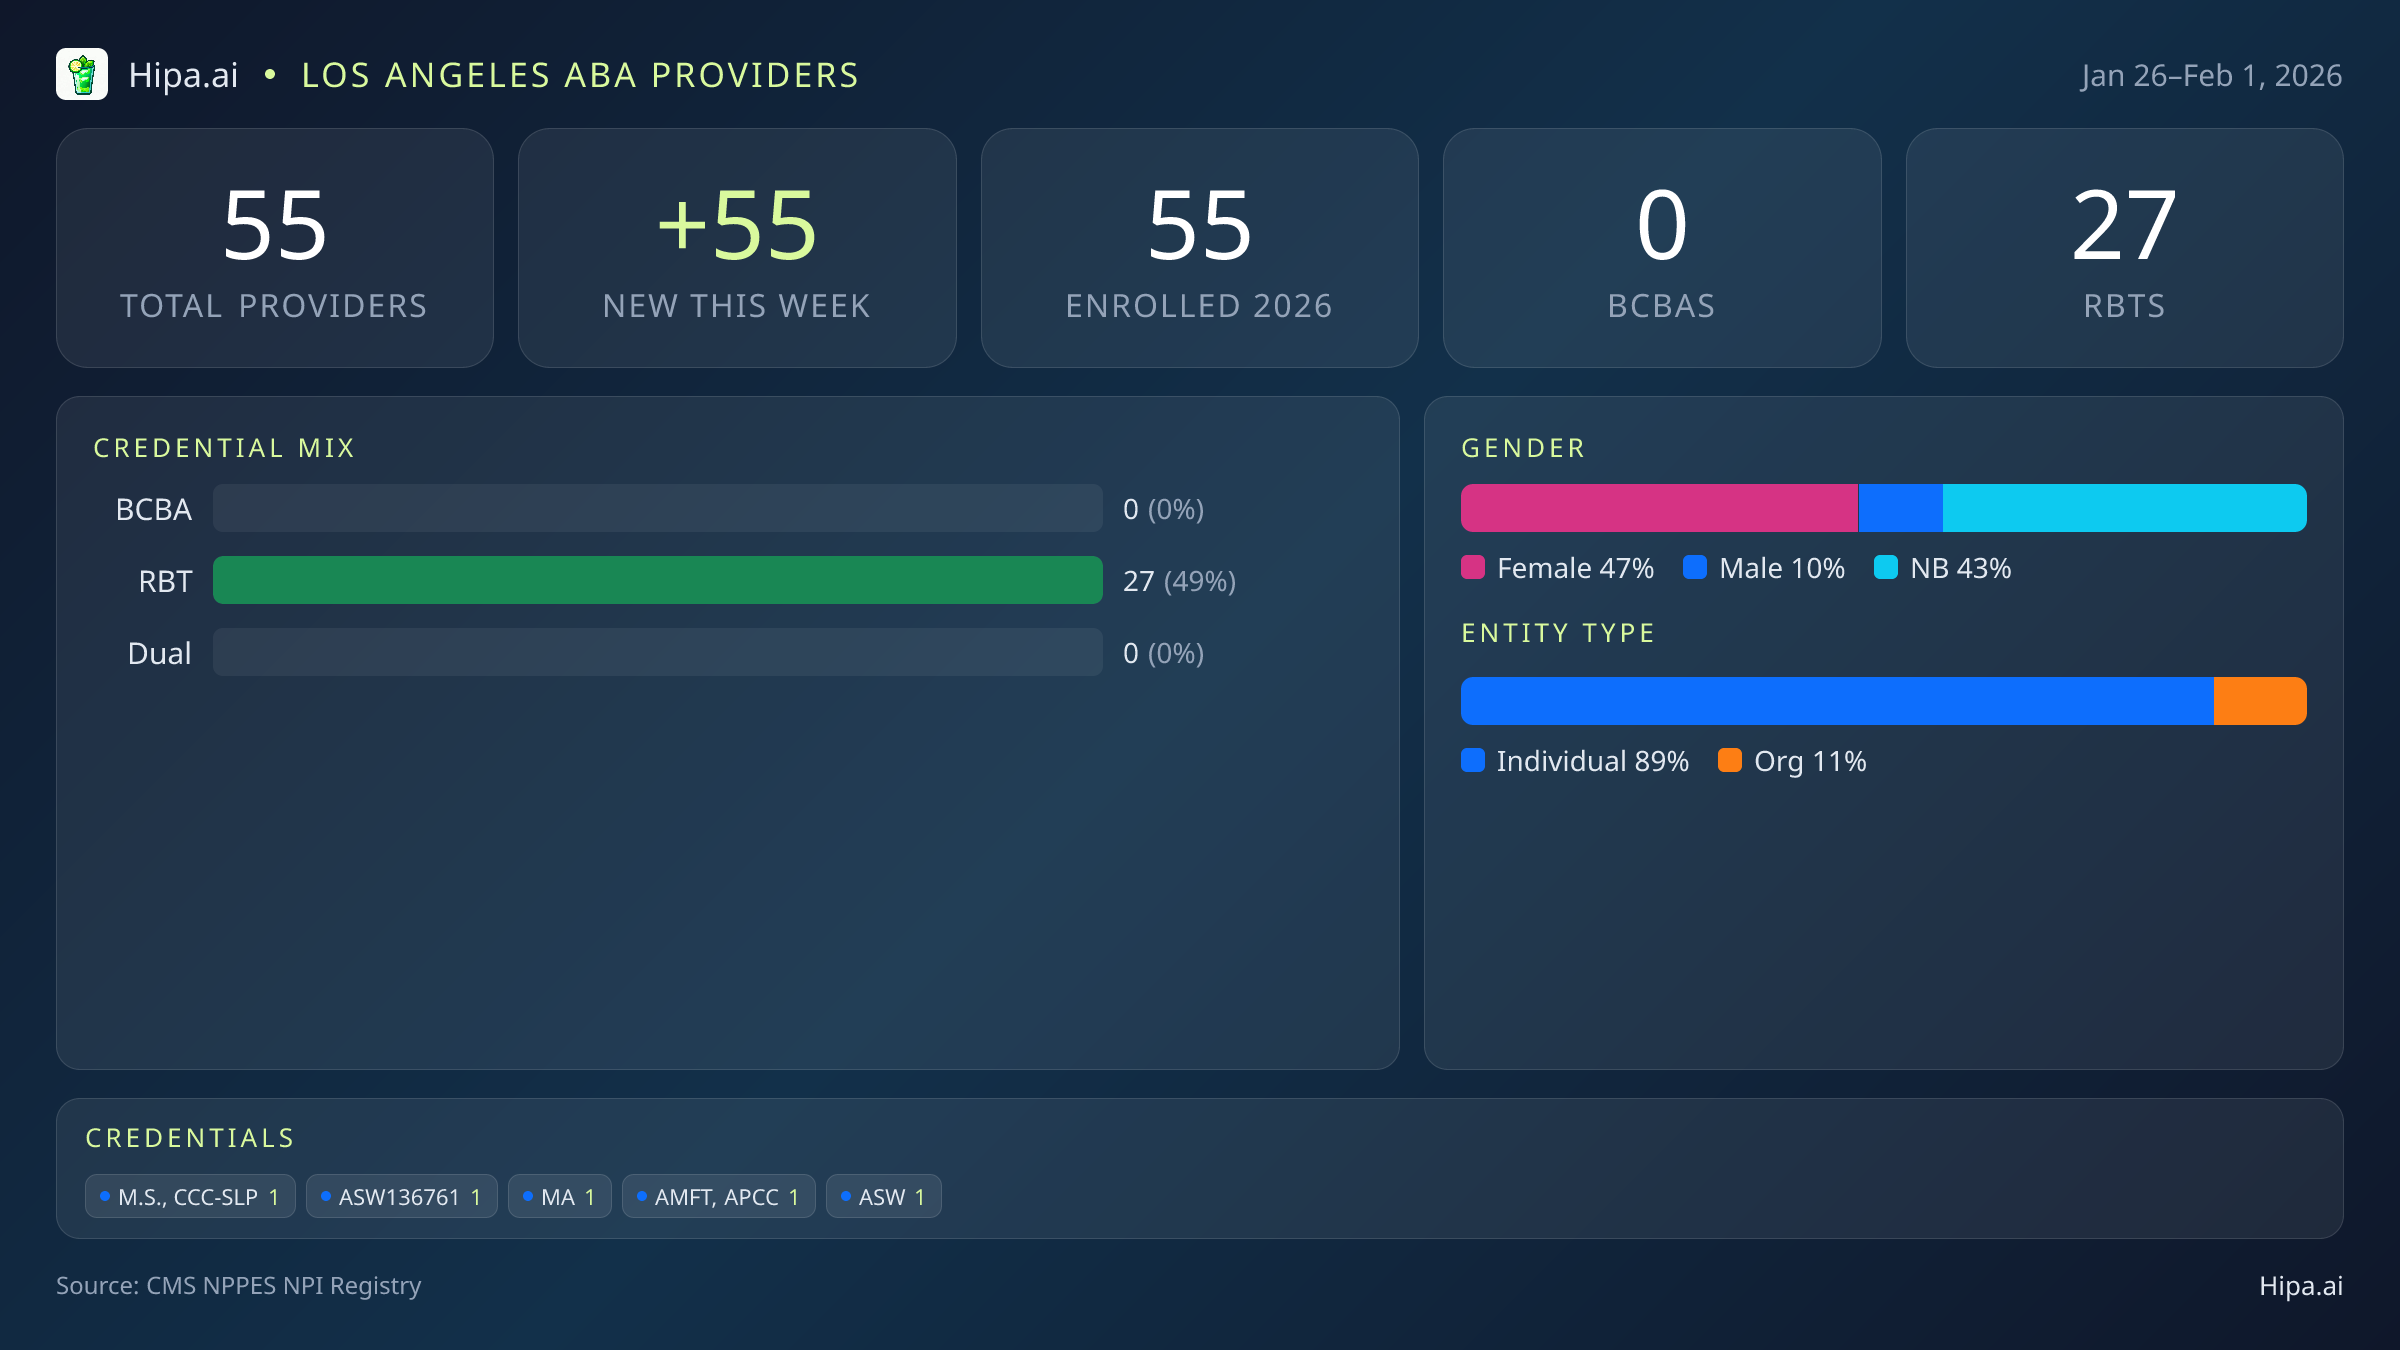
Task: Click the CMS NPPES NPI Registry source link
Action: [239, 1286]
